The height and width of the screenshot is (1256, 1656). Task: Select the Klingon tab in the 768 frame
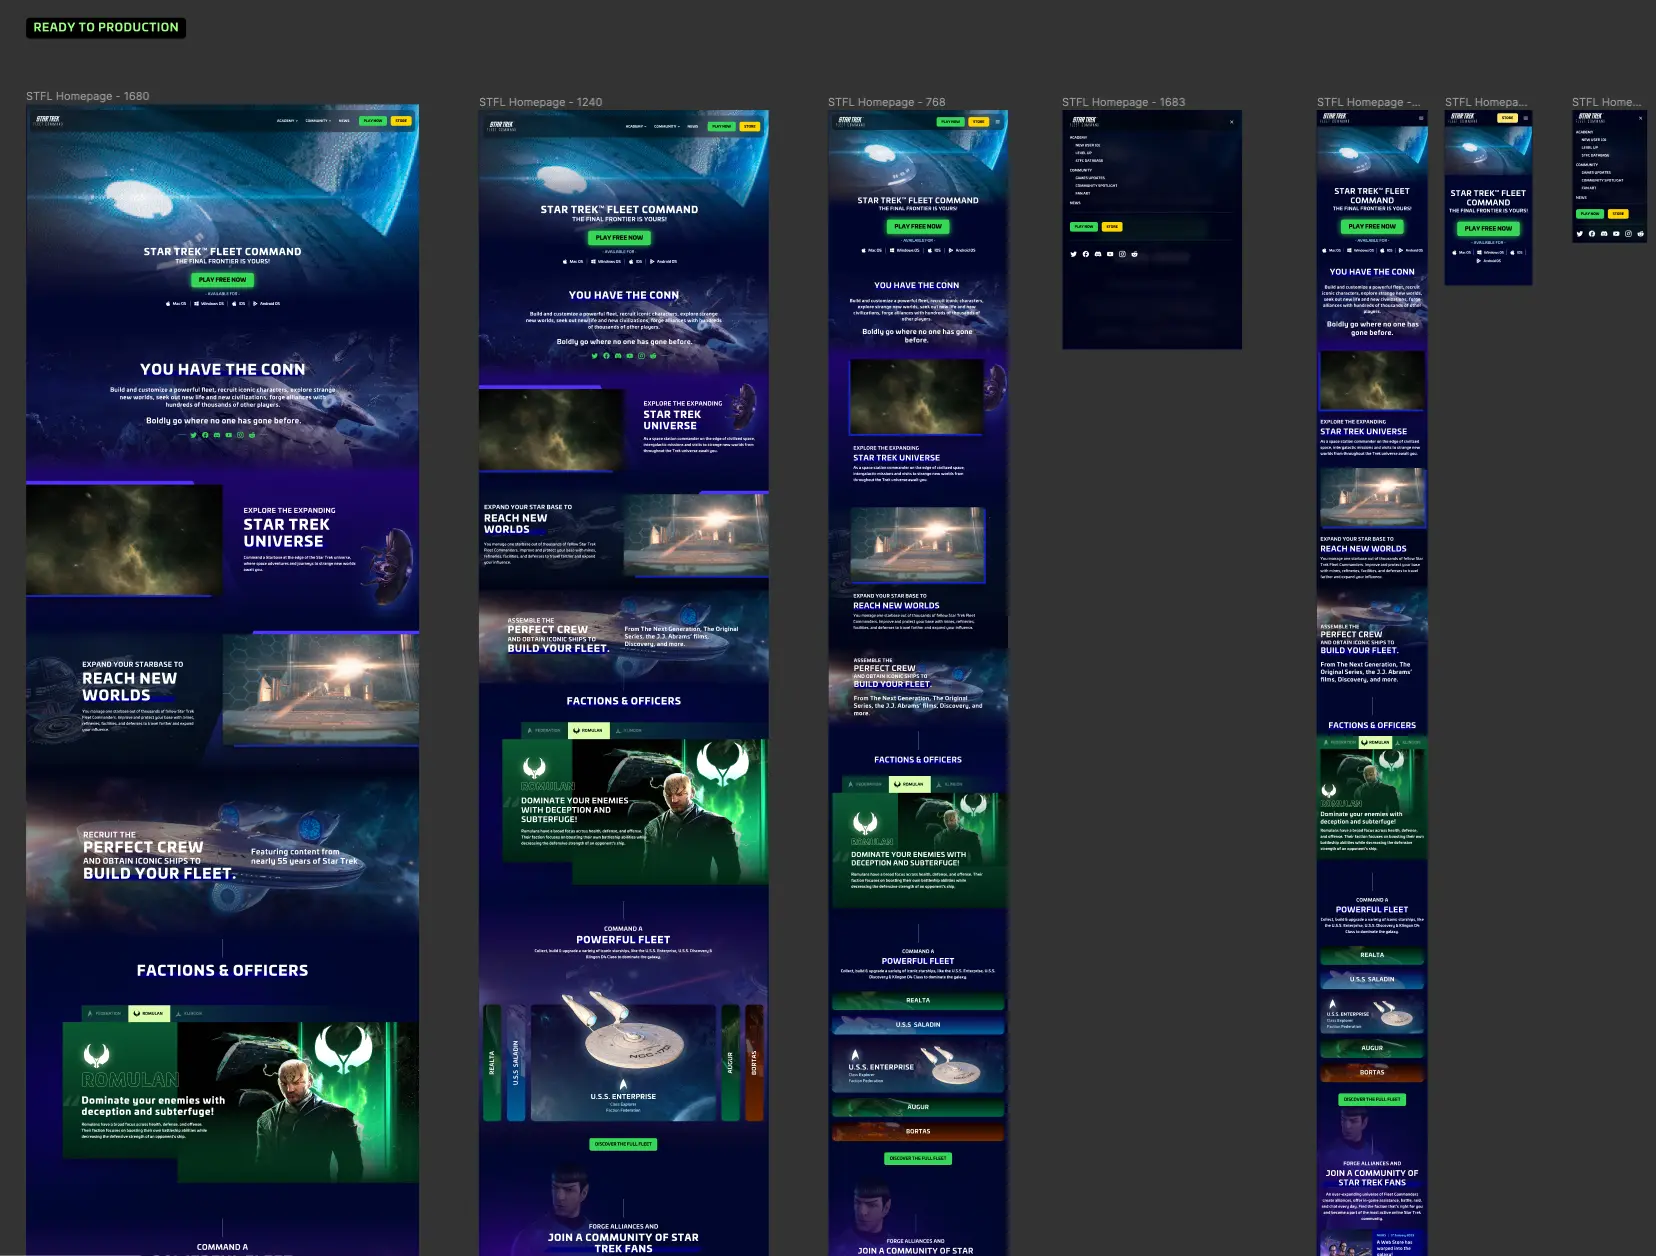point(950,784)
